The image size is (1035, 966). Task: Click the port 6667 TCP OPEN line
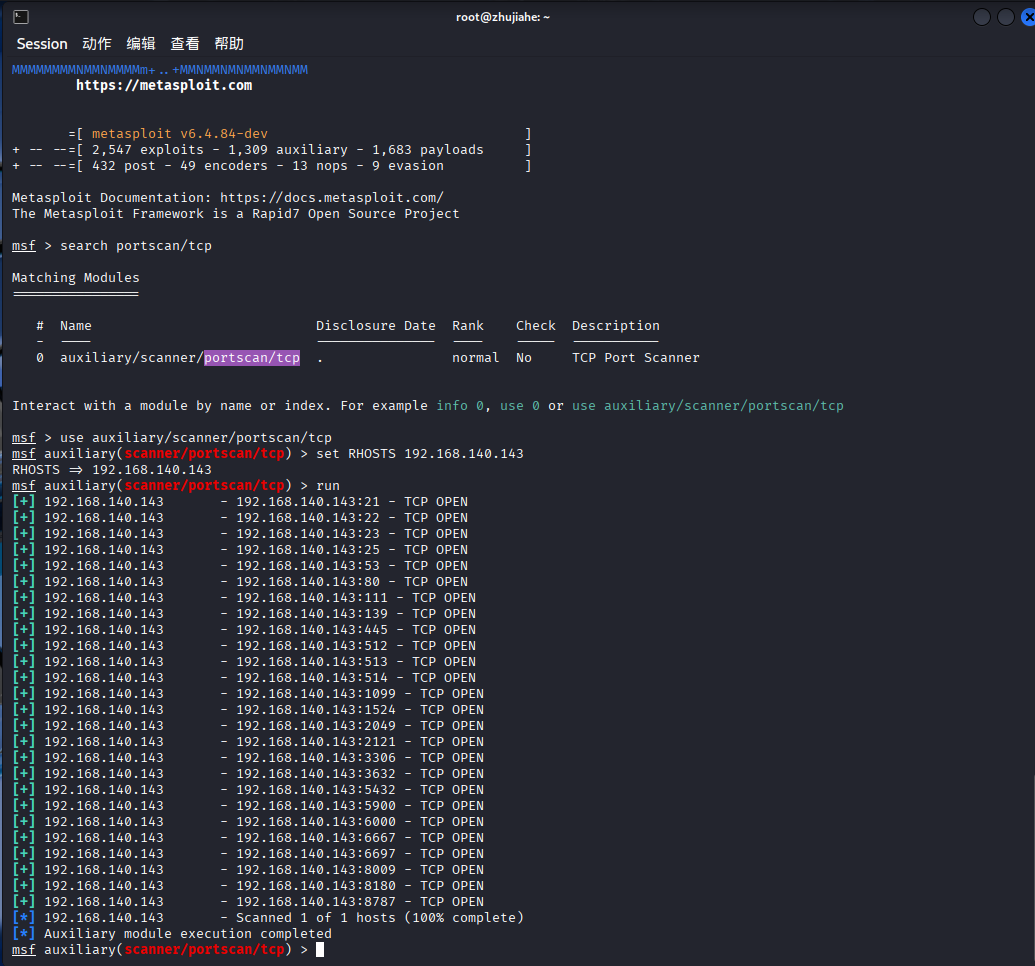click(x=248, y=838)
